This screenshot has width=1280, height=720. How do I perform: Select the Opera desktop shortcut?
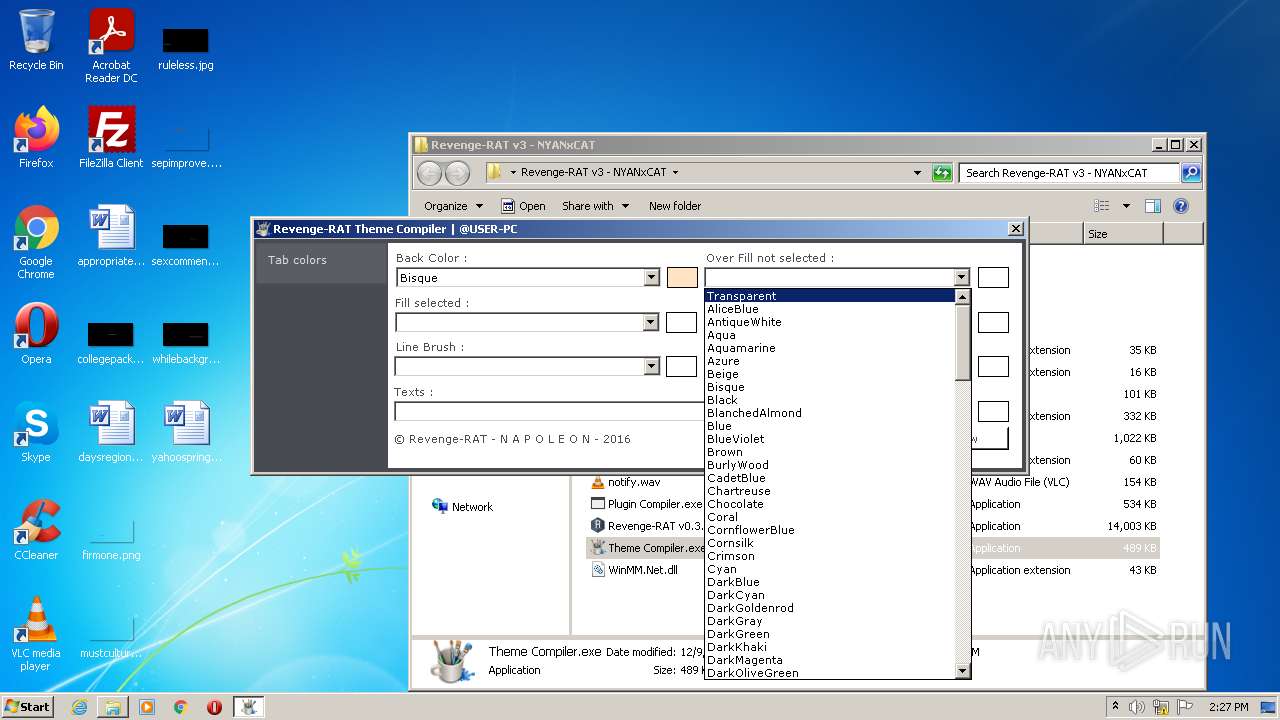coord(36,333)
